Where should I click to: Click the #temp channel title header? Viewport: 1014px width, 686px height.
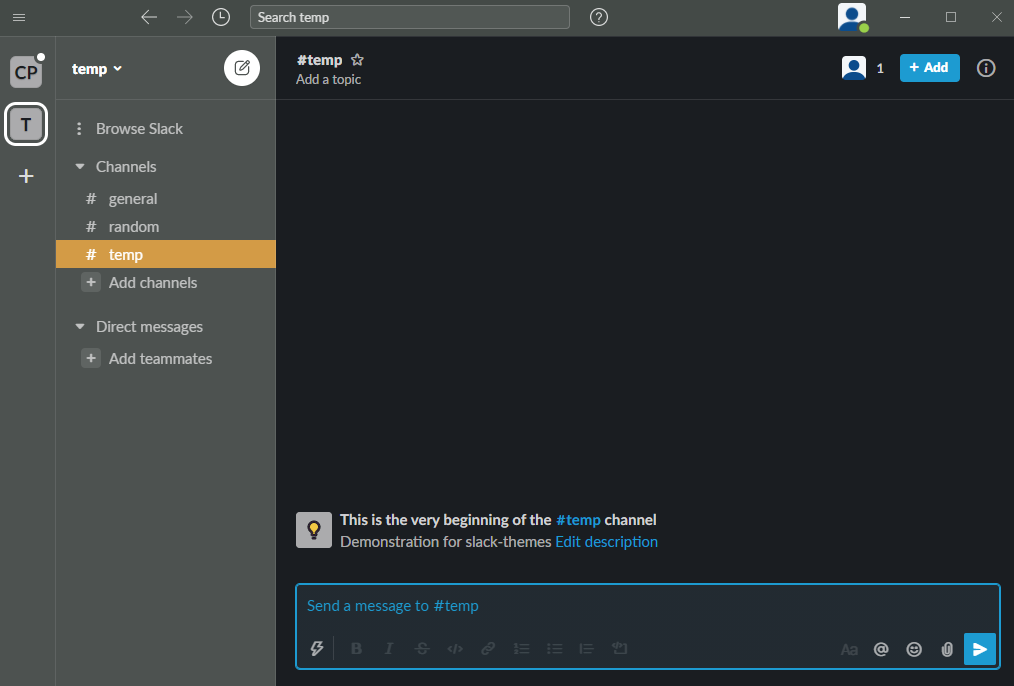(x=319, y=60)
